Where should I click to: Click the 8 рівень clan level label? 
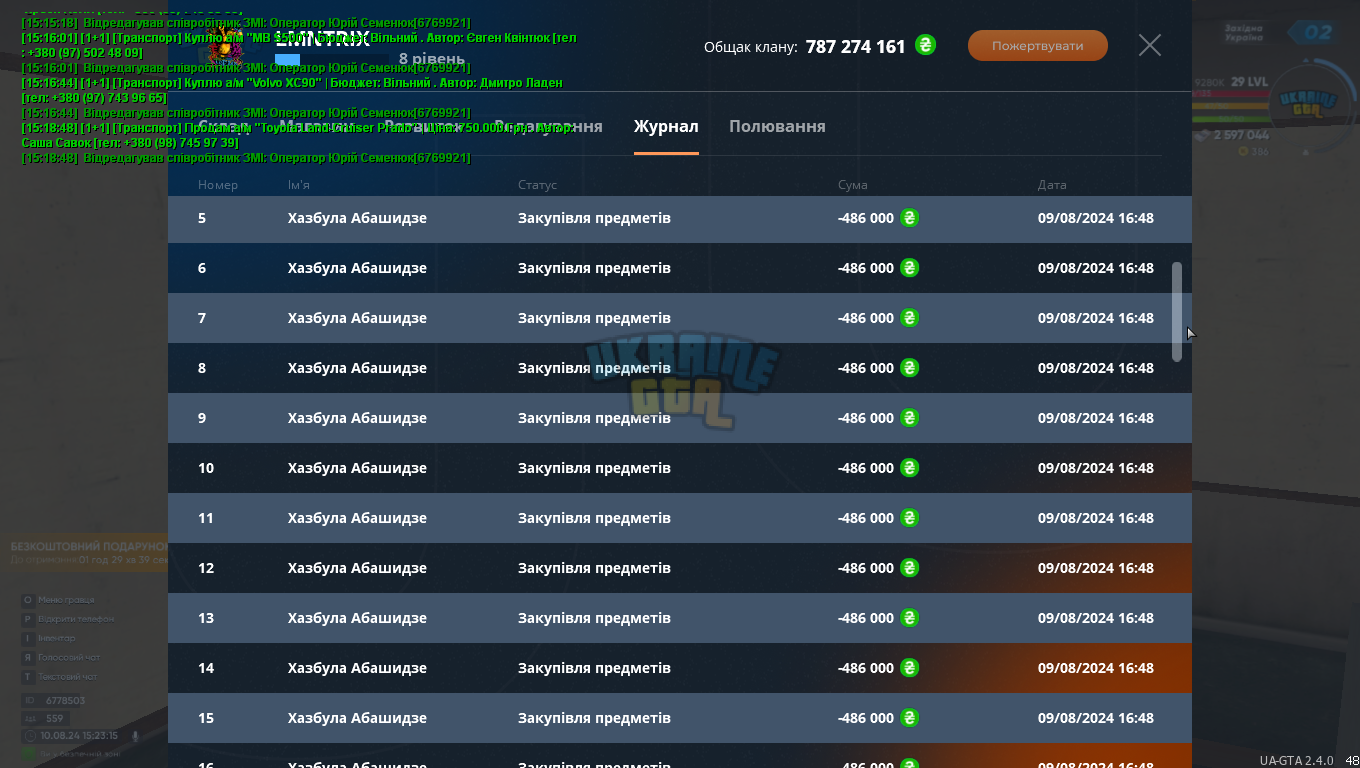(x=431, y=59)
